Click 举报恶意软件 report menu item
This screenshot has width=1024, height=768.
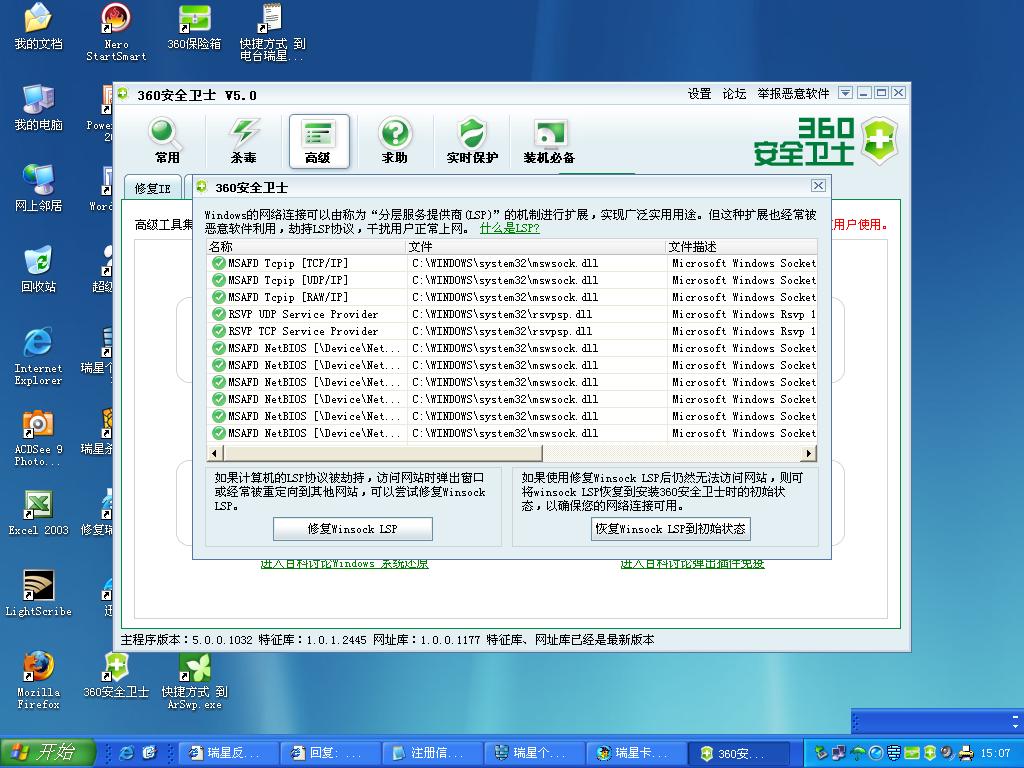(x=793, y=94)
